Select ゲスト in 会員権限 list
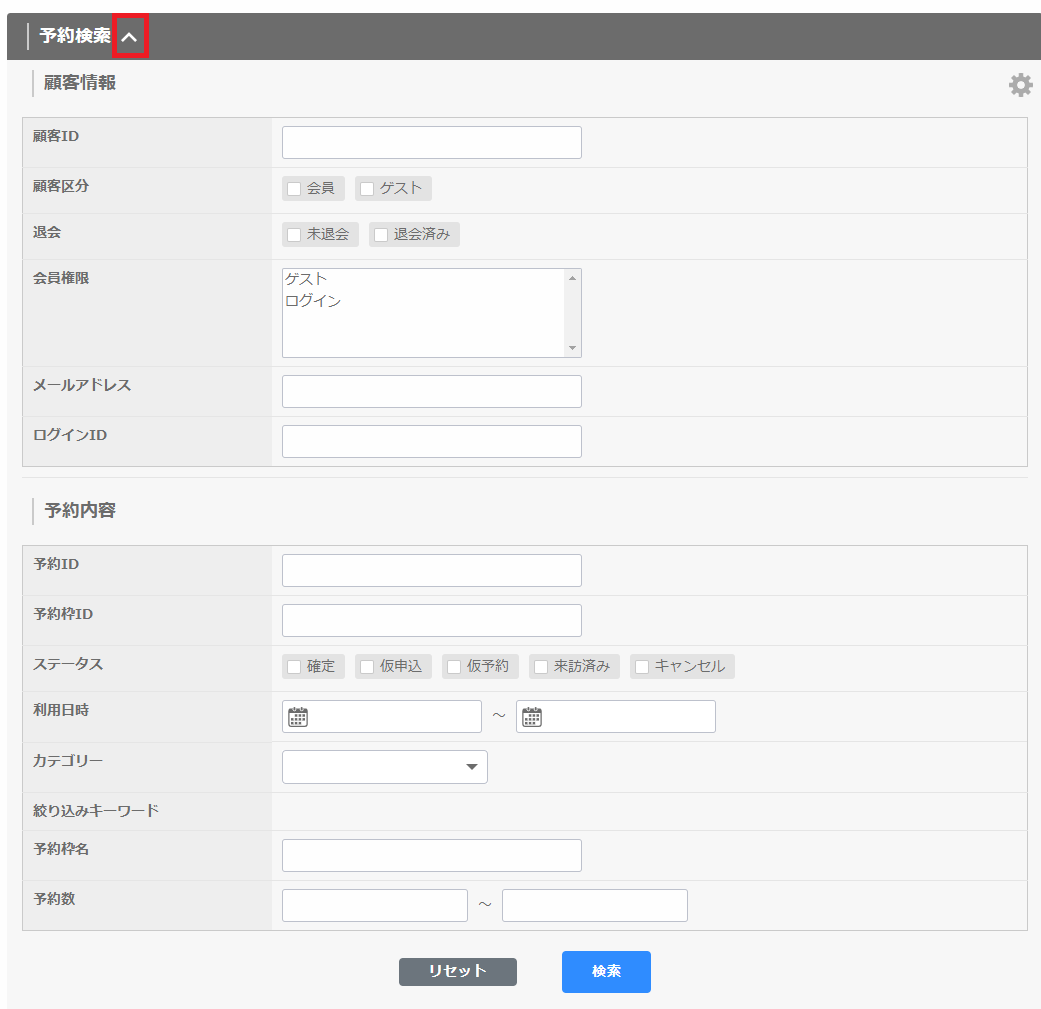Screen dimensions: 1041x1009 [x=306, y=280]
